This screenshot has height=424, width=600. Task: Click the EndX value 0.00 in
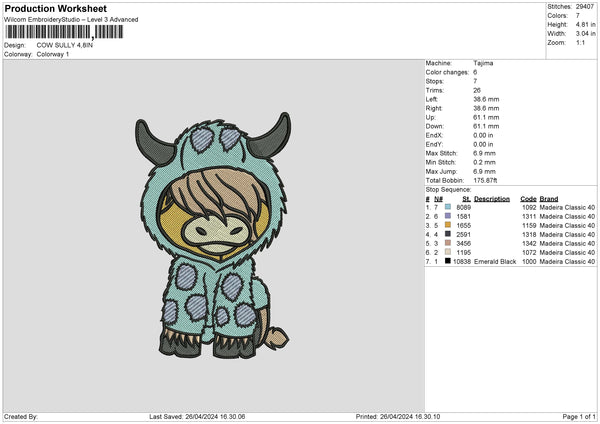click(x=483, y=135)
